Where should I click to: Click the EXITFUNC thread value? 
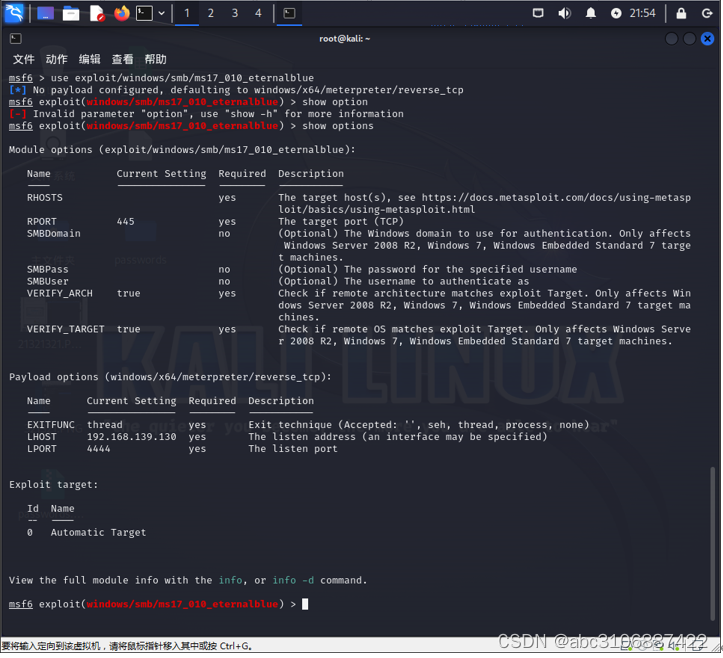[x=105, y=425]
